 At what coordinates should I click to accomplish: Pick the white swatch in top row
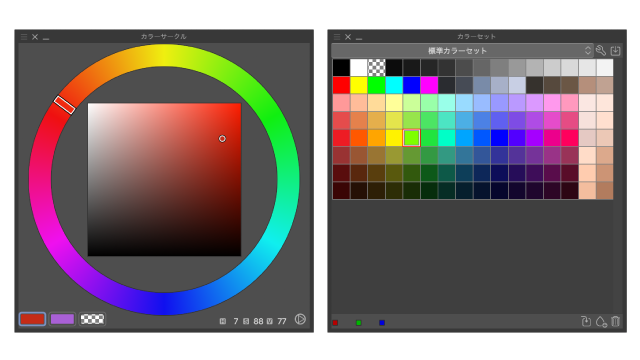click(359, 67)
